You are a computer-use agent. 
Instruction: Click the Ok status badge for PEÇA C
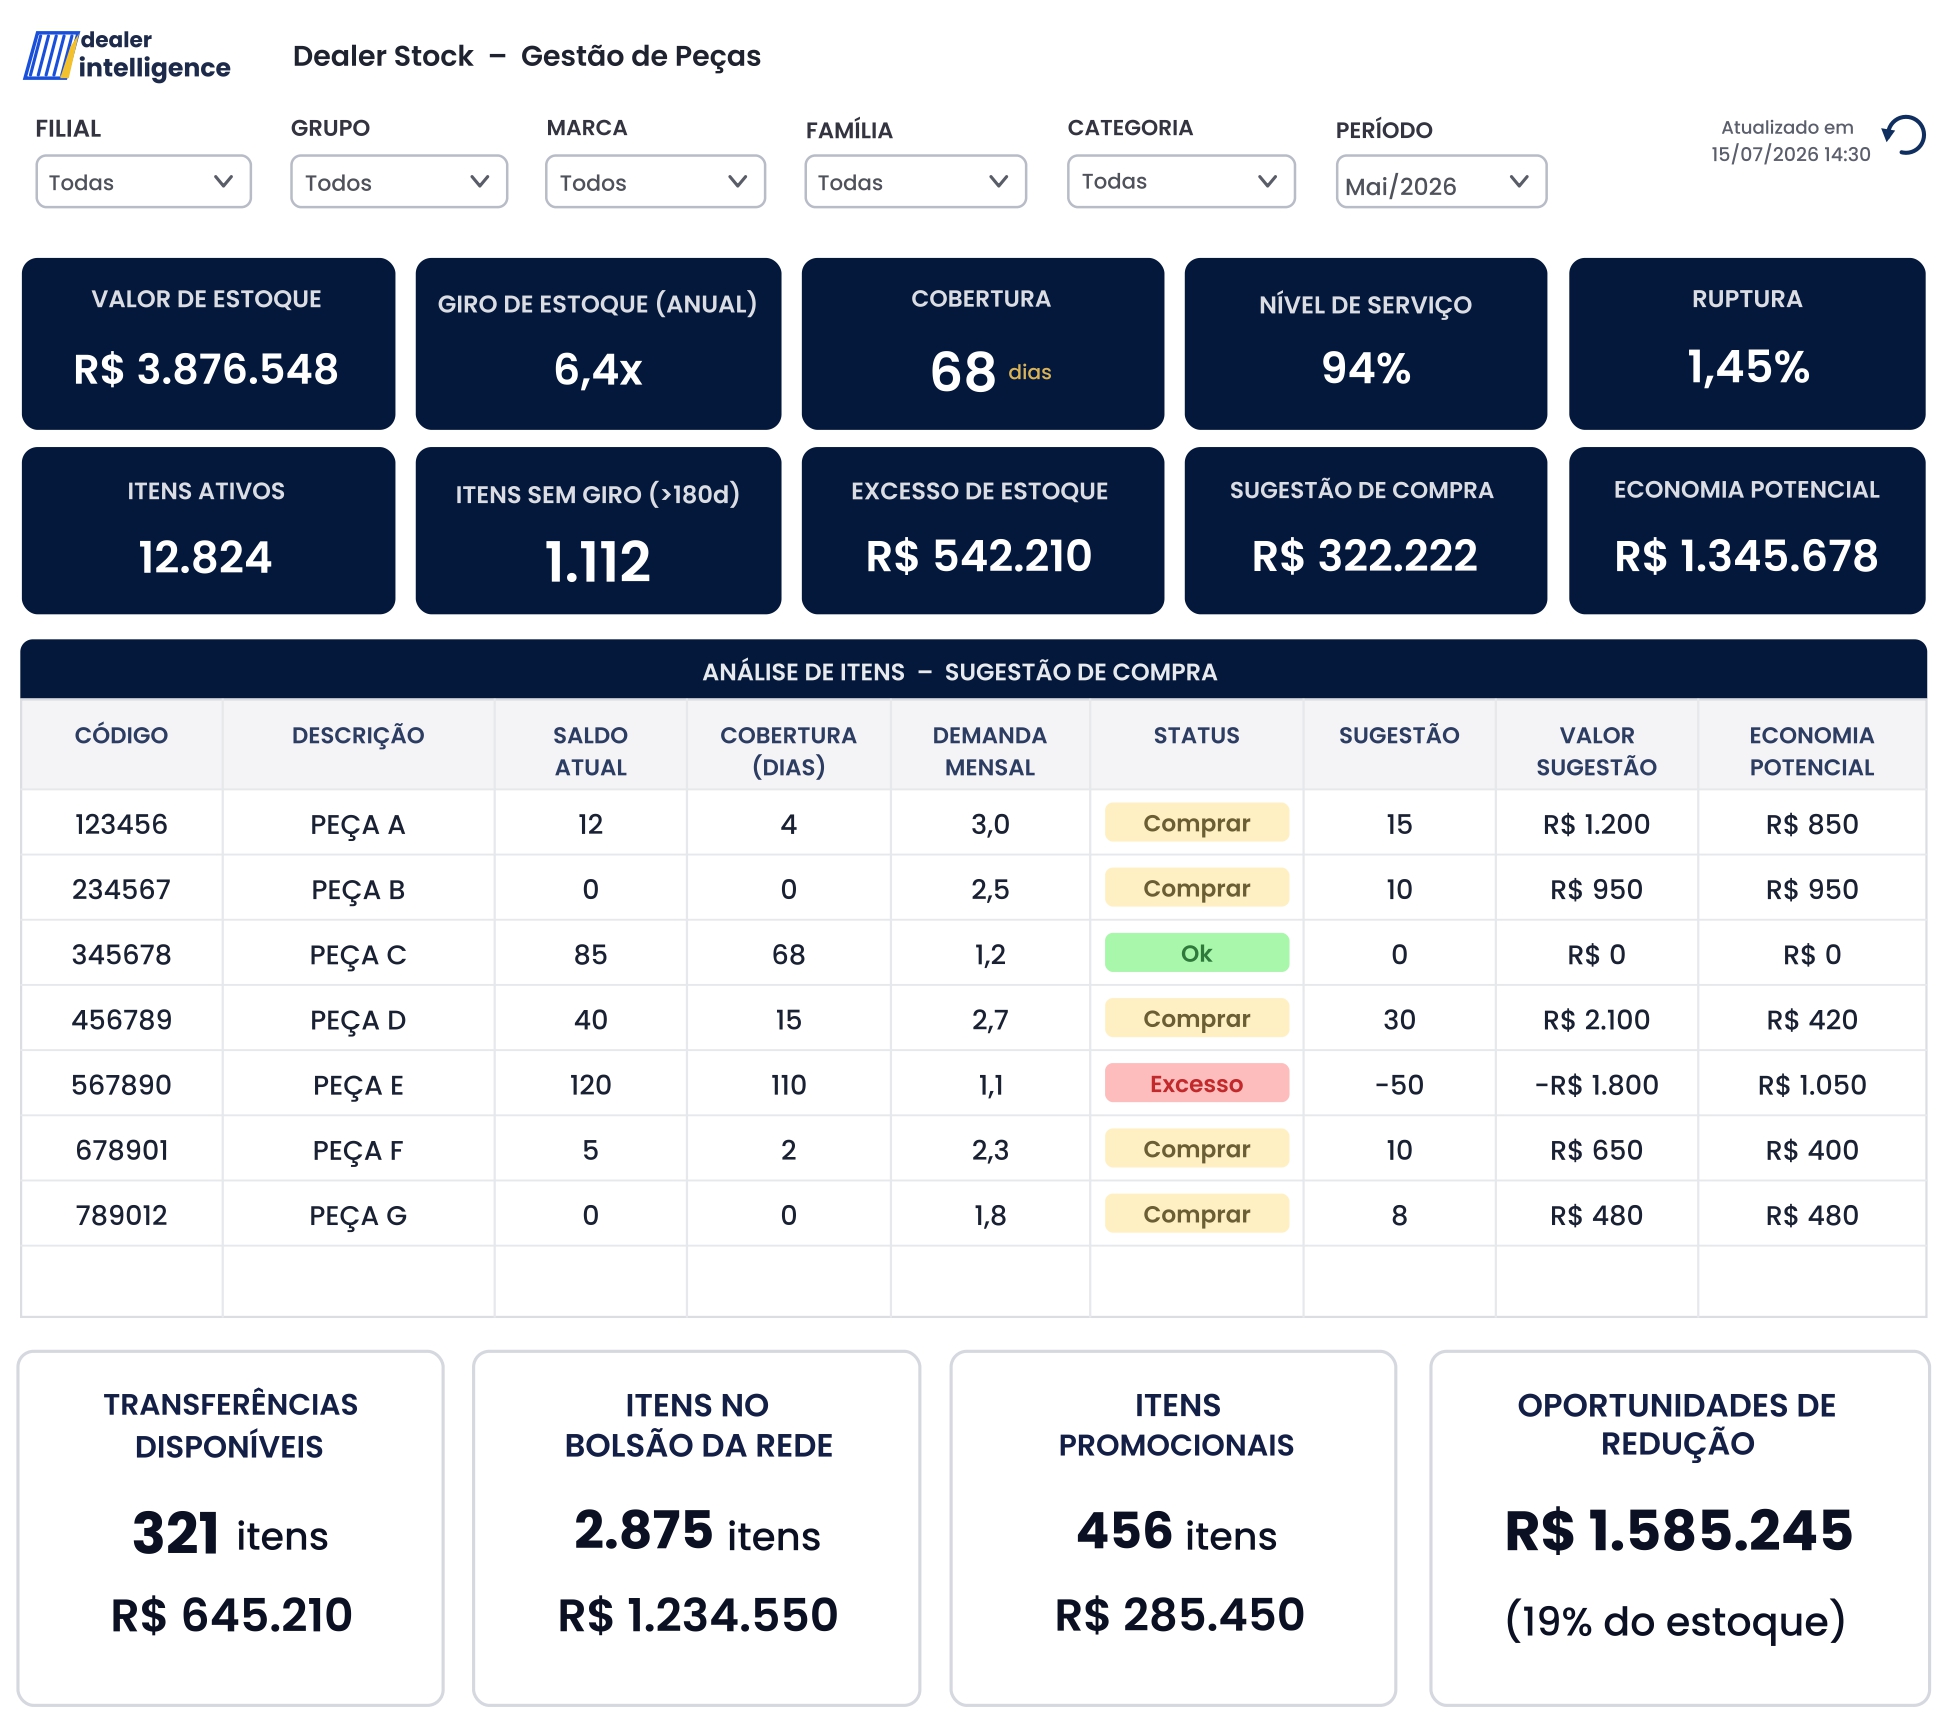pyautogui.click(x=1196, y=953)
